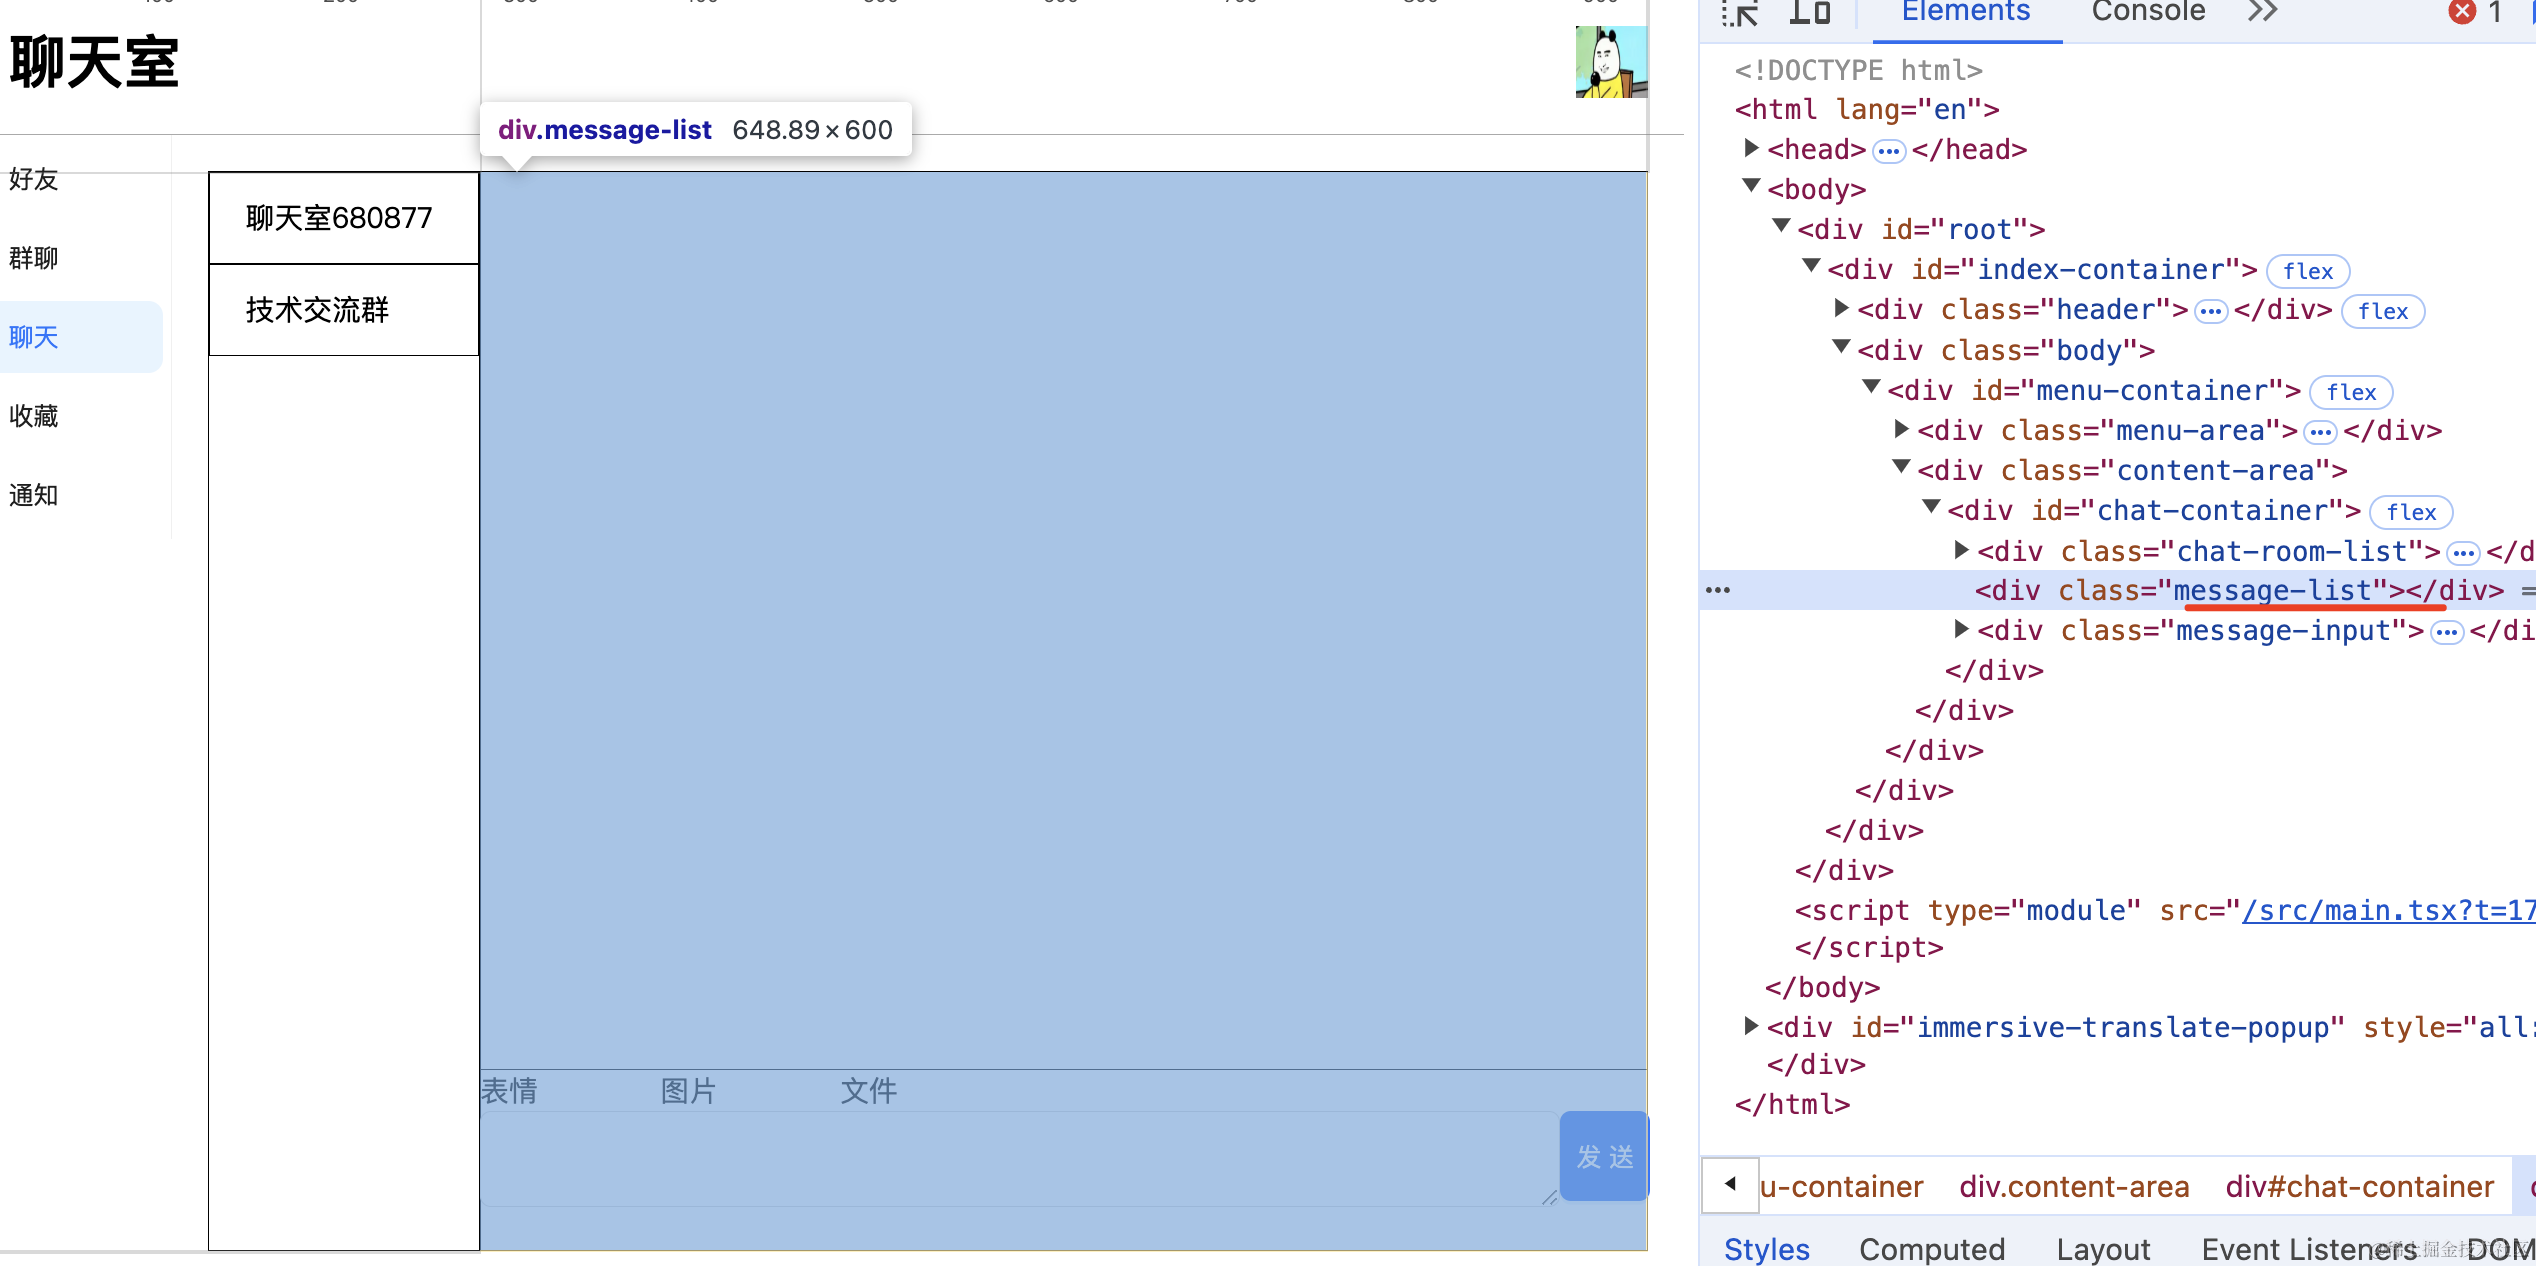
Task: Toggle the flex badge on index-container
Action: [x=2307, y=271]
